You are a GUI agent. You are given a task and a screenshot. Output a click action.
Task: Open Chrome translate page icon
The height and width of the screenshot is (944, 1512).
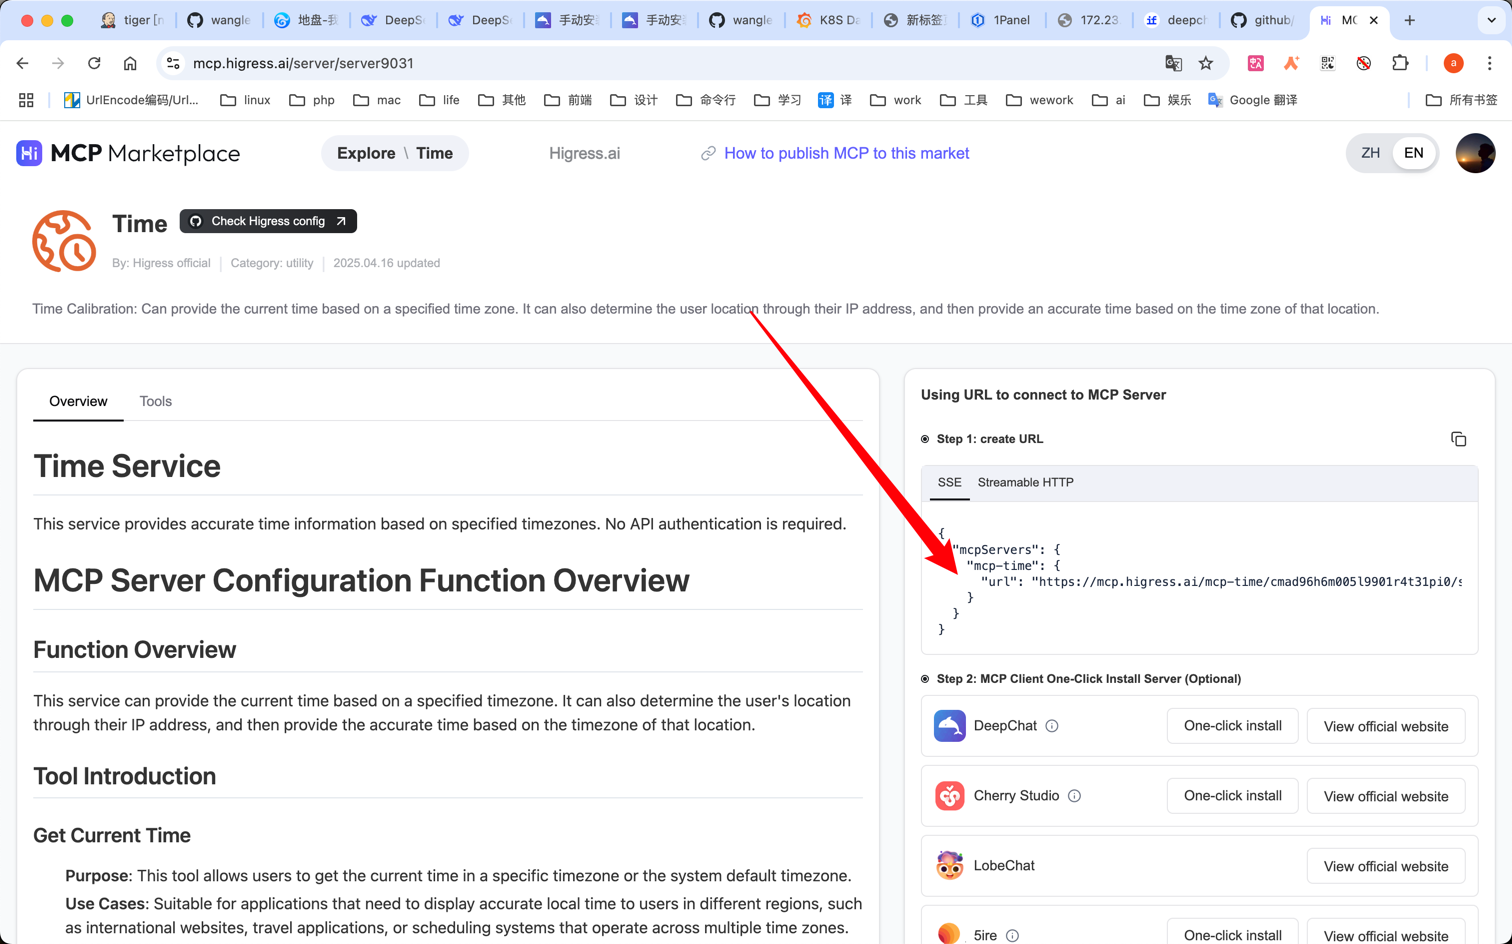click(1173, 63)
